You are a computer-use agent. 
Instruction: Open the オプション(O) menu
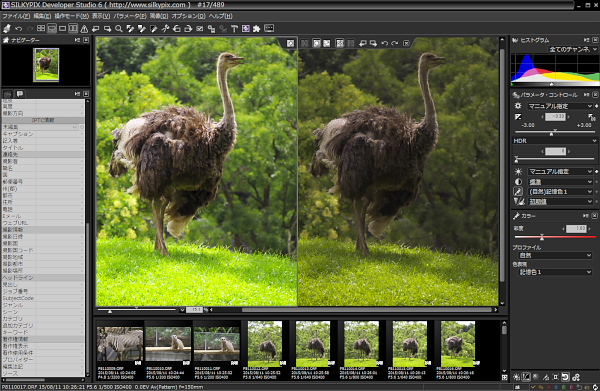(188, 16)
